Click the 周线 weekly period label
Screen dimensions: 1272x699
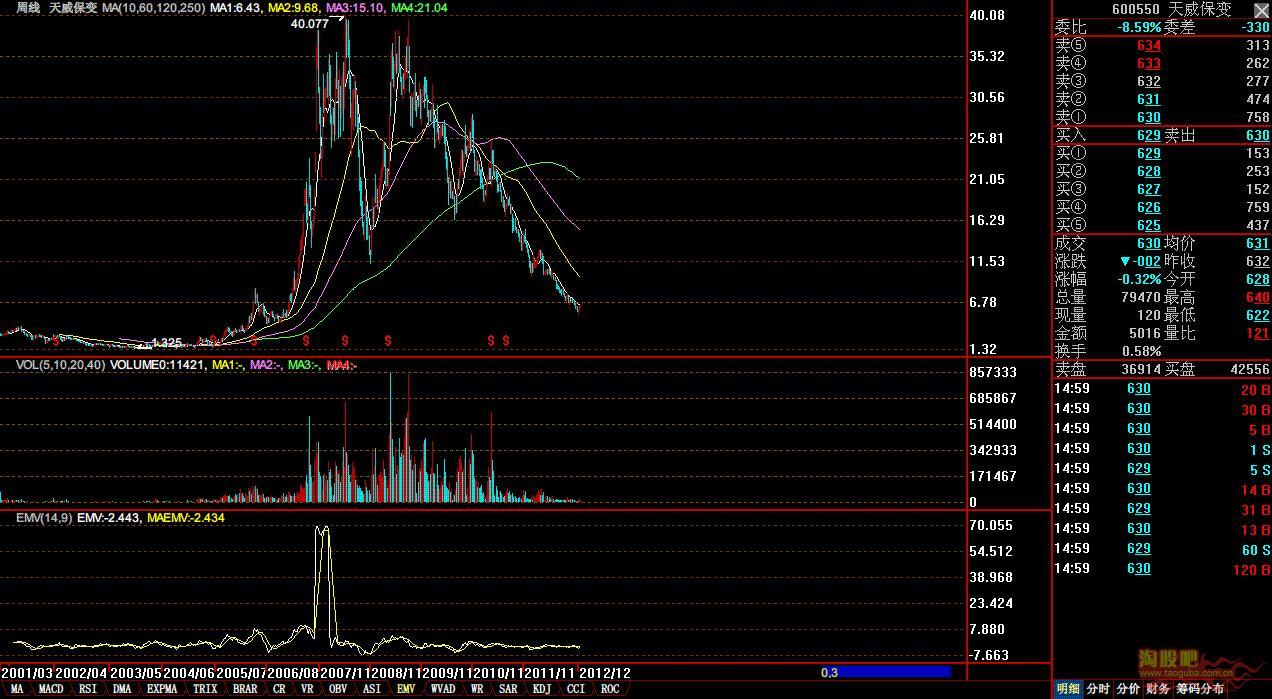29,7
